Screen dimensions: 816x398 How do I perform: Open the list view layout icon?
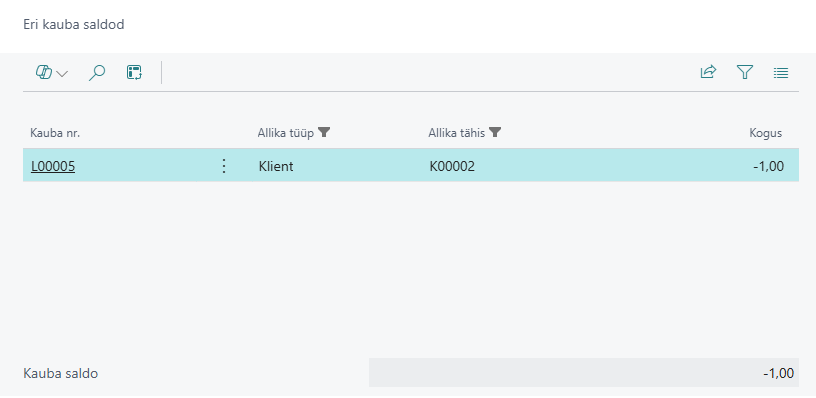781,73
